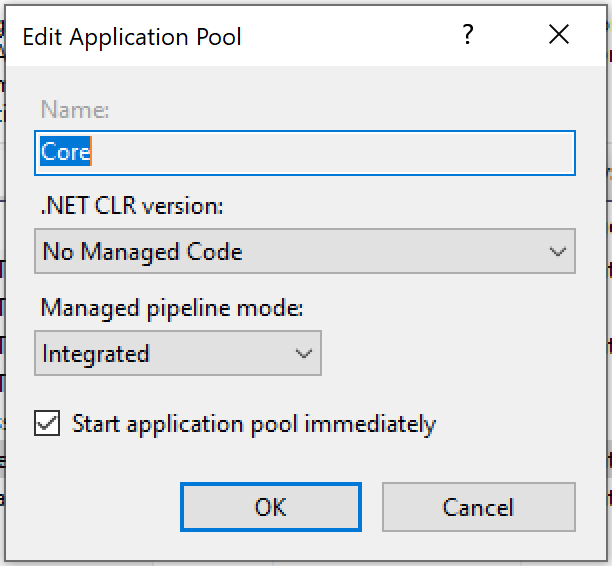This screenshot has width=612, height=566.
Task: Click the chevron on the CLR version combo box
Action: pos(558,252)
